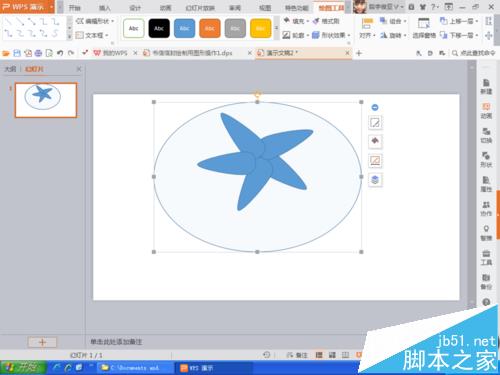The image size is (500, 375).
Task: Open 属性 (Properties) in right sidebar
Action: click(x=486, y=184)
